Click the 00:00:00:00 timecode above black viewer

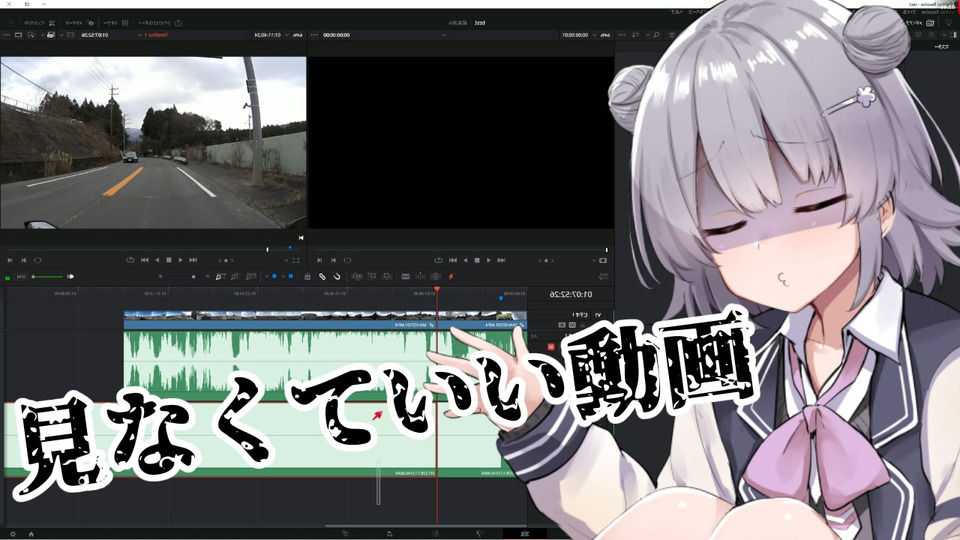pos(337,35)
